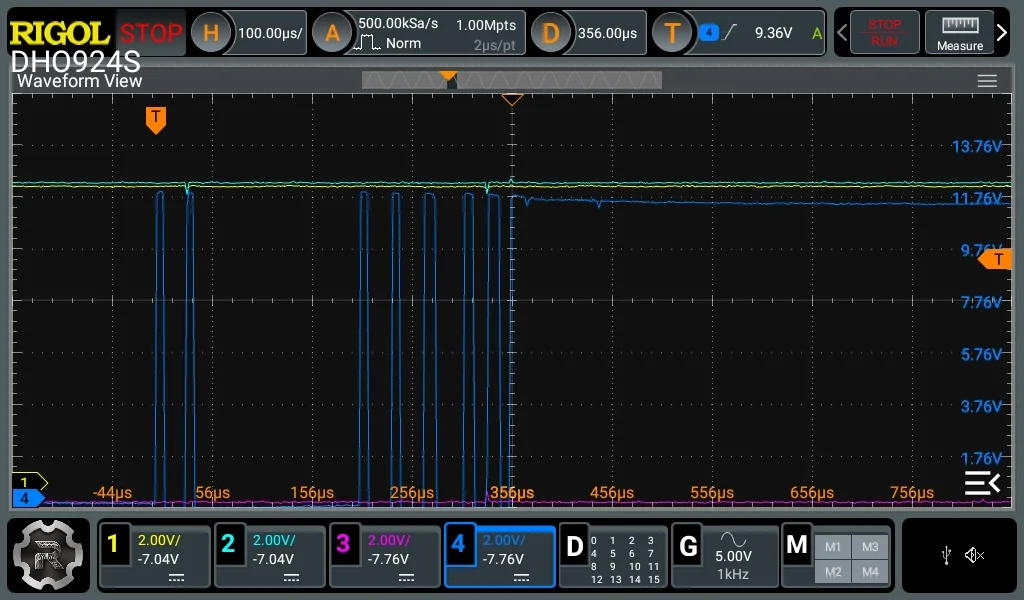Screen dimensions: 1024x600
Task: Click the 5.76V vertical scale label
Action: pos(981,355)
